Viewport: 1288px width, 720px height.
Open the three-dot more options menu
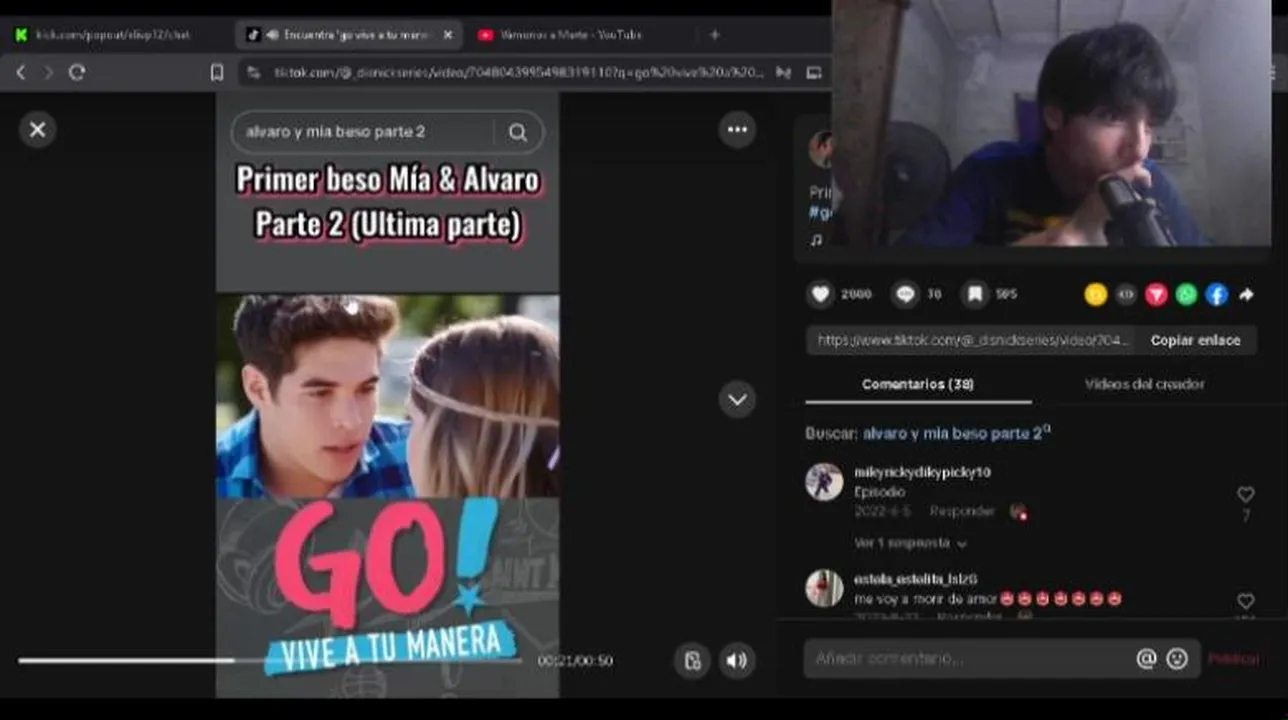coord(737,129)
